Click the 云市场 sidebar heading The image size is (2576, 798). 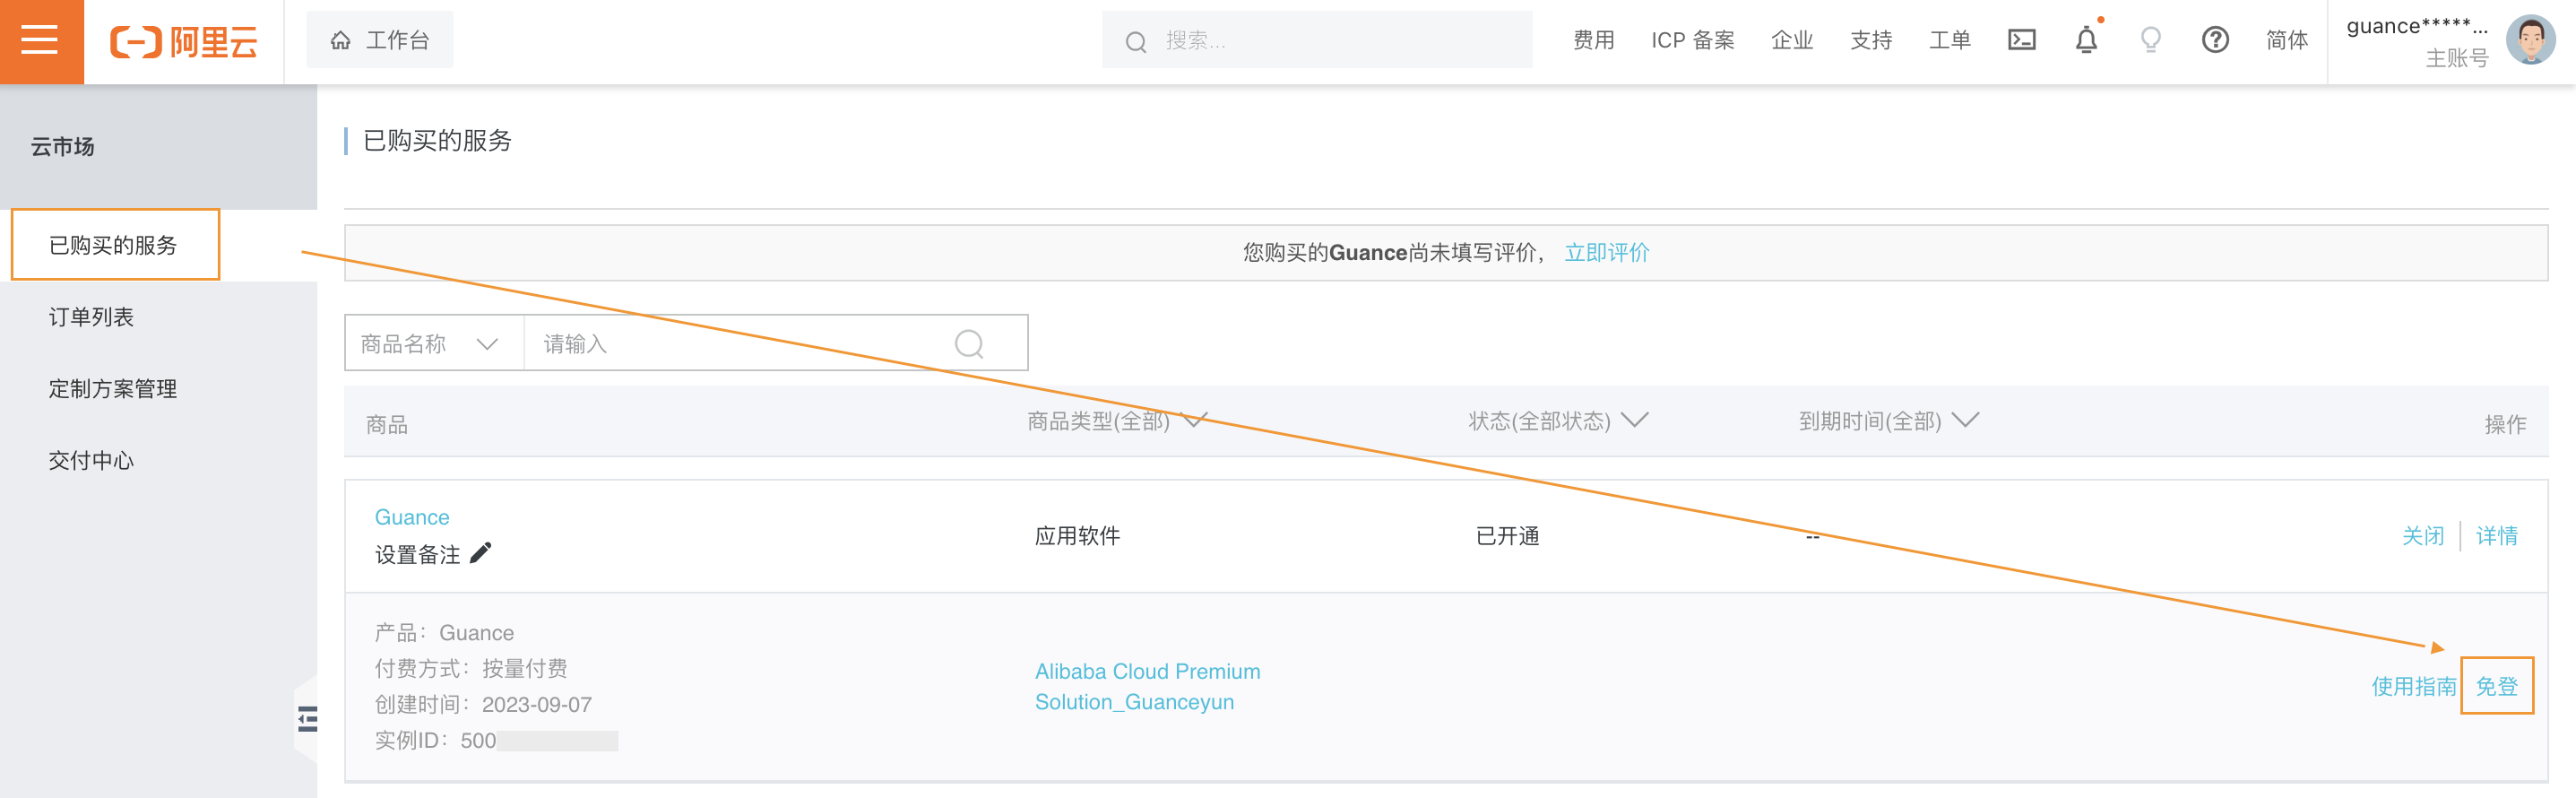coord(62,147)
